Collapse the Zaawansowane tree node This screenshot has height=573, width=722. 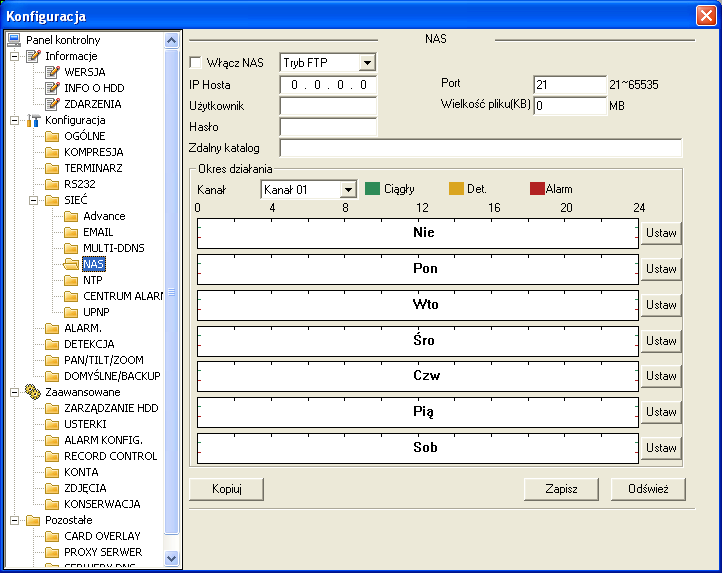tap(15, 392)
